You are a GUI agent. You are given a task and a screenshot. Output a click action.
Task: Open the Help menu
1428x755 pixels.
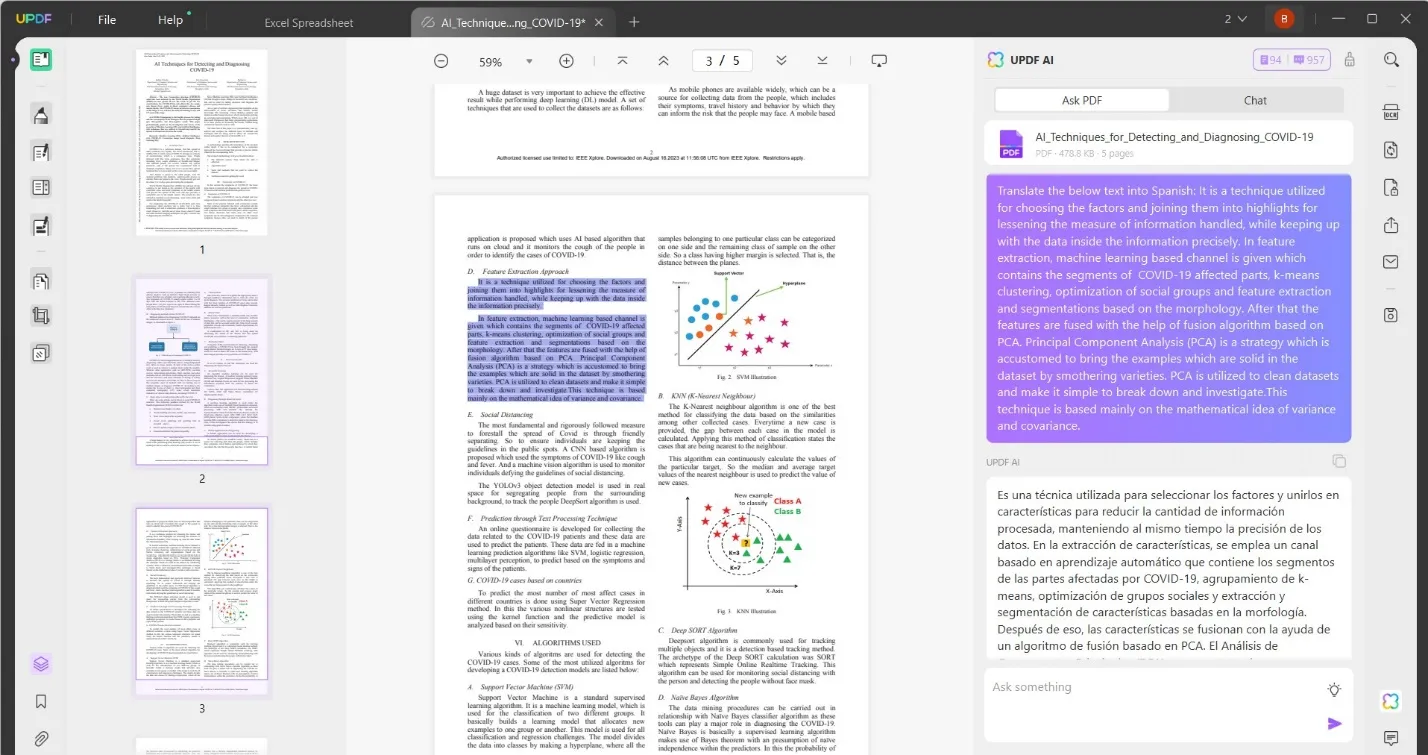(x=171, y=20)
